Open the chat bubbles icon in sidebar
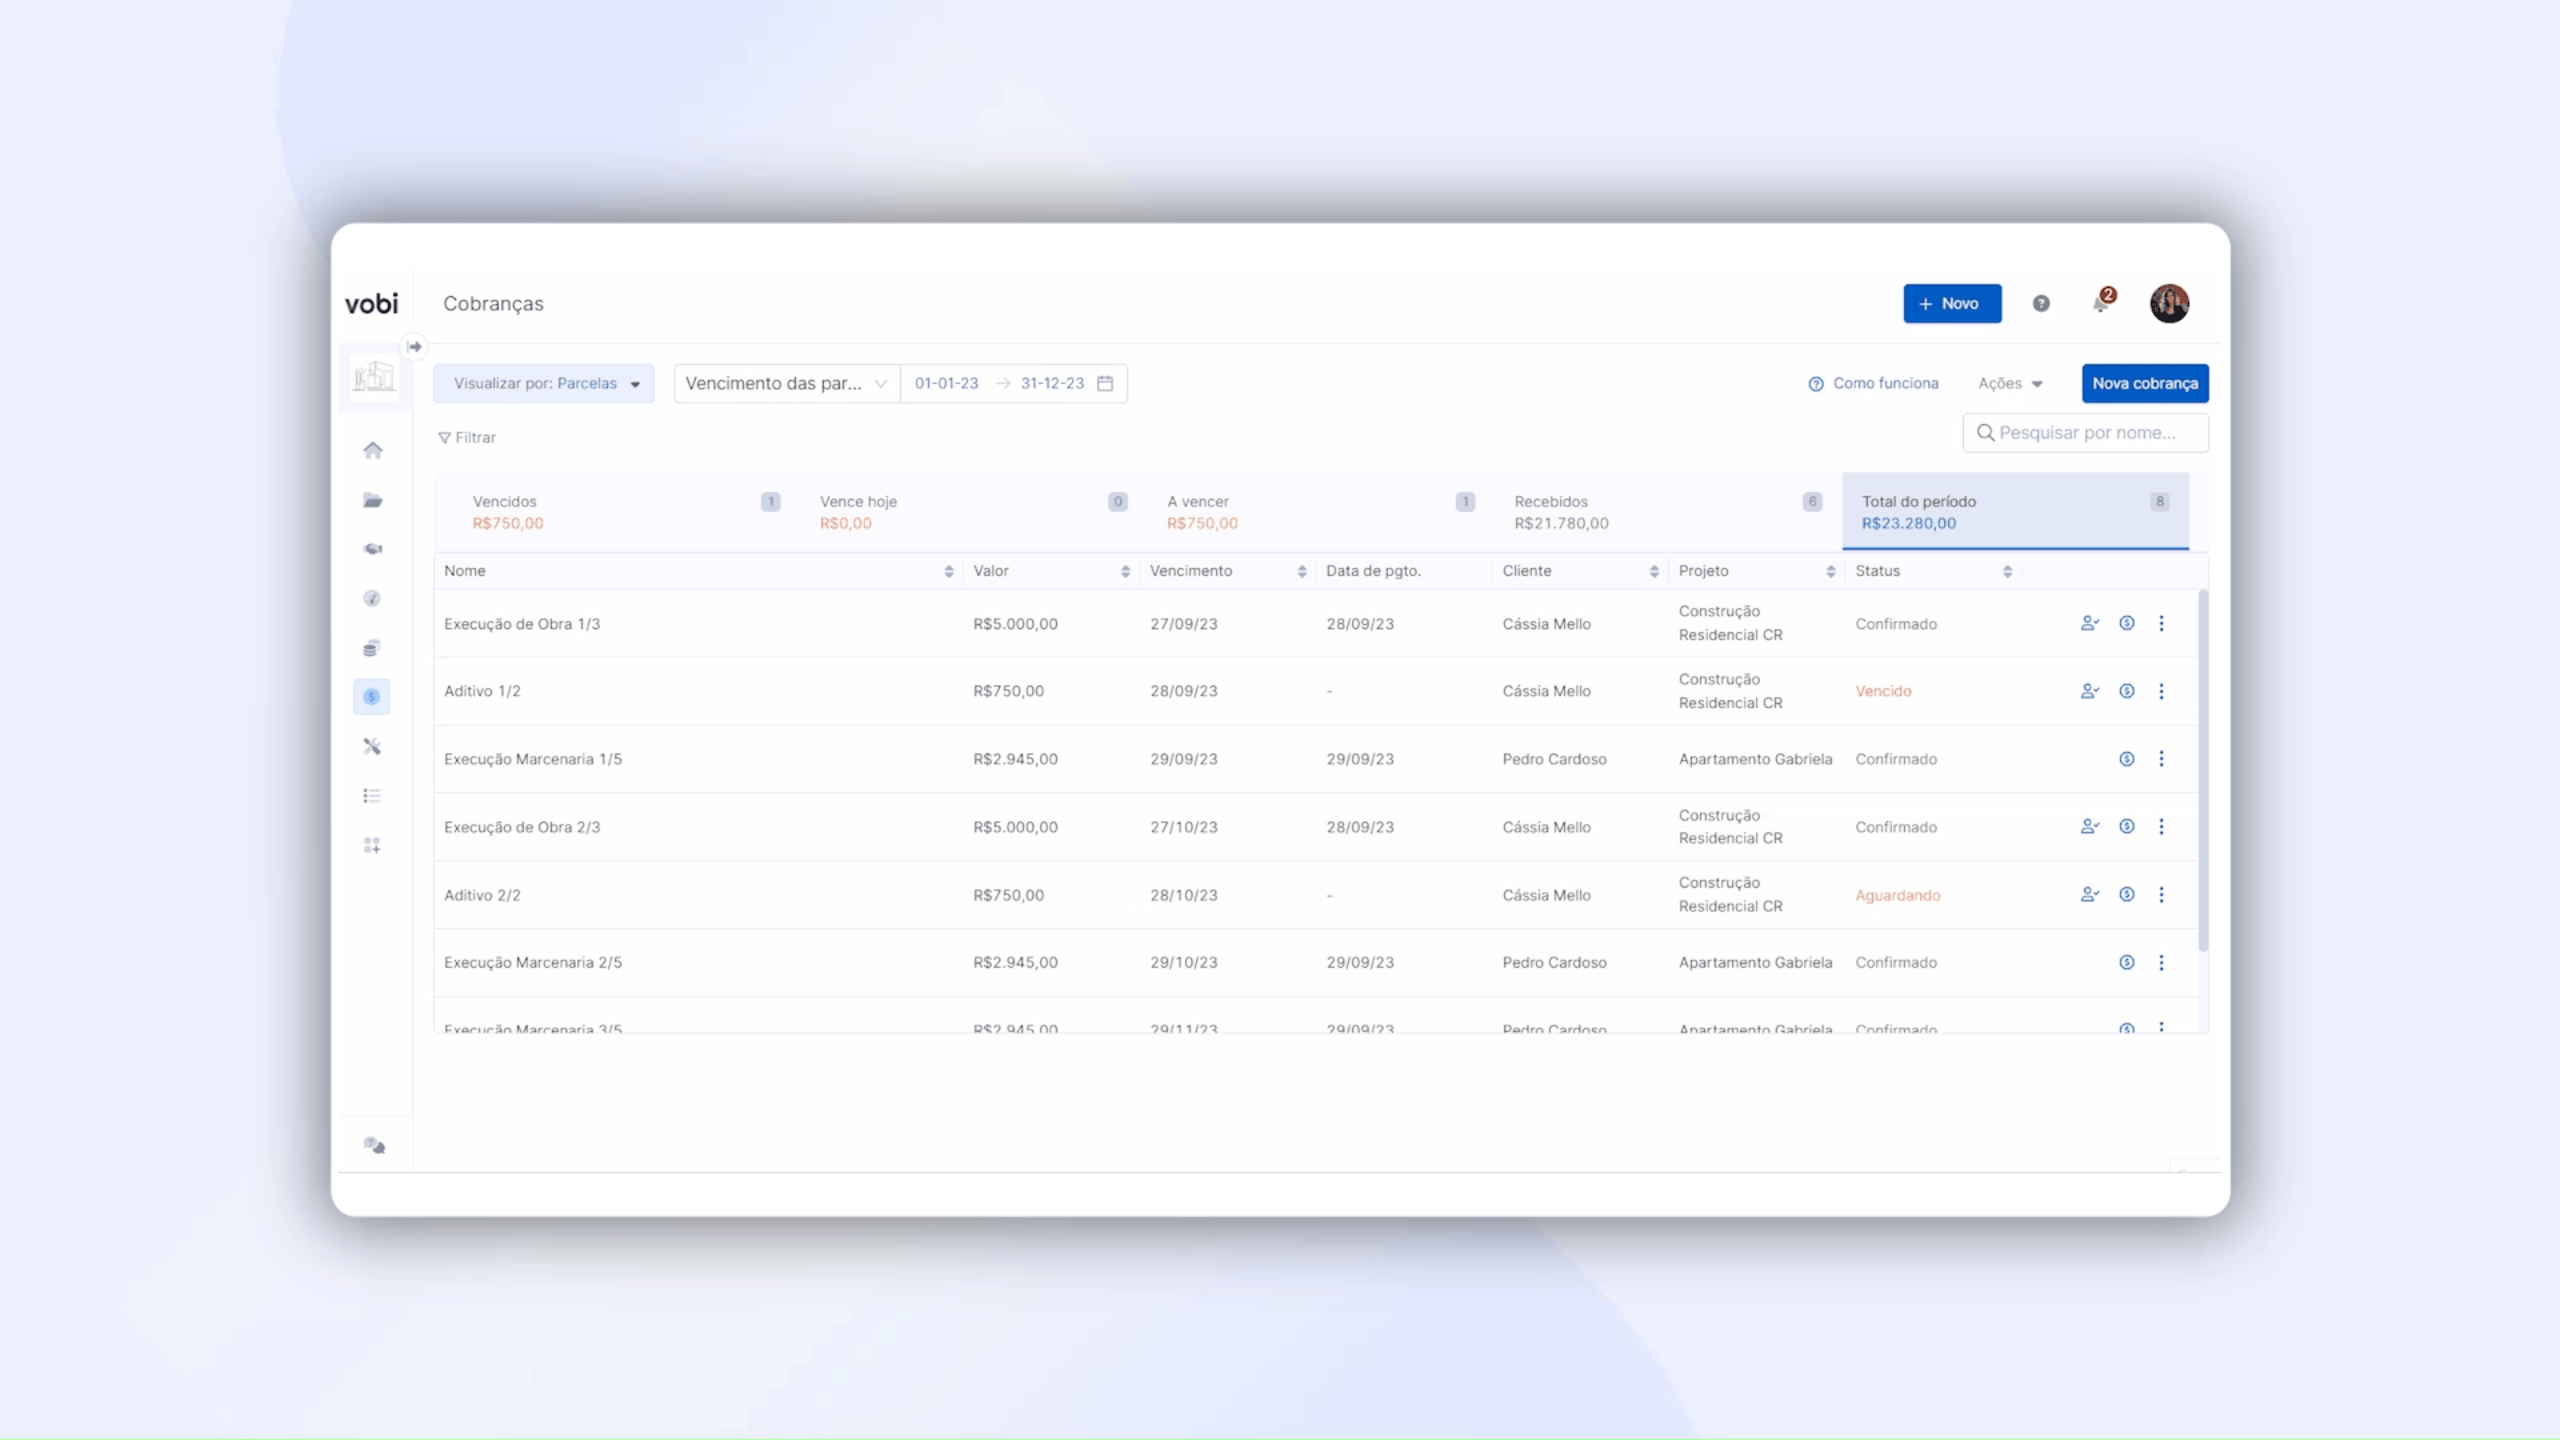Screen dimensions: 2560x1440 pyautogui.click(x=374, y=1146)
